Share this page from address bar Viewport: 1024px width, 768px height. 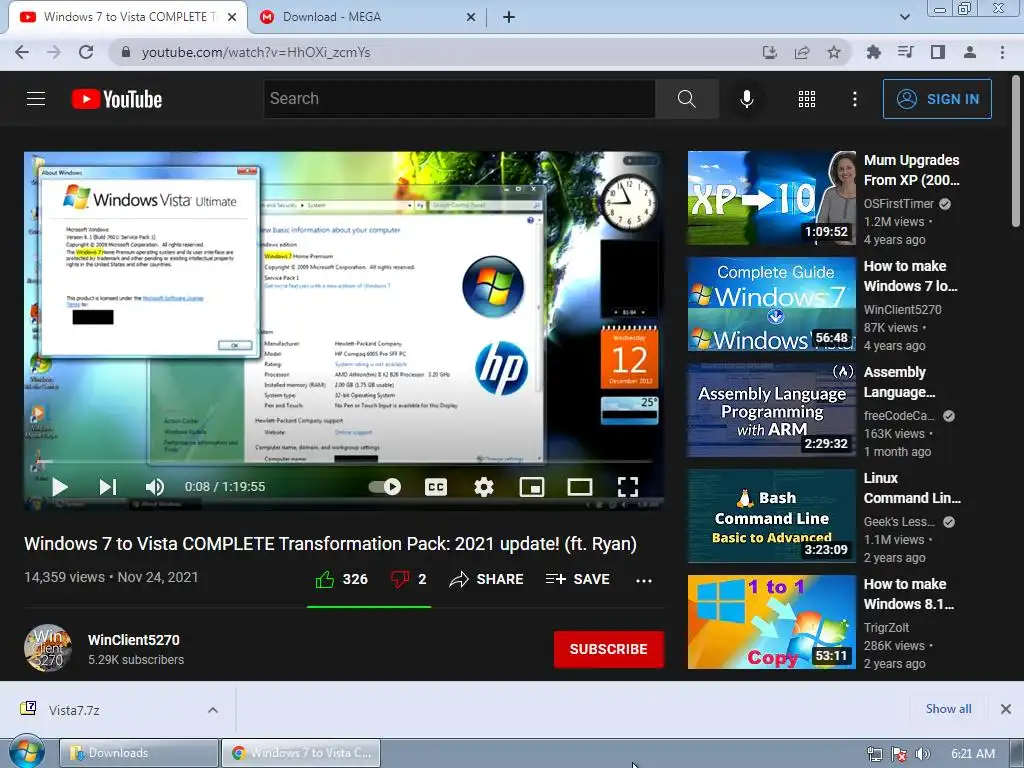coord(802,52)
